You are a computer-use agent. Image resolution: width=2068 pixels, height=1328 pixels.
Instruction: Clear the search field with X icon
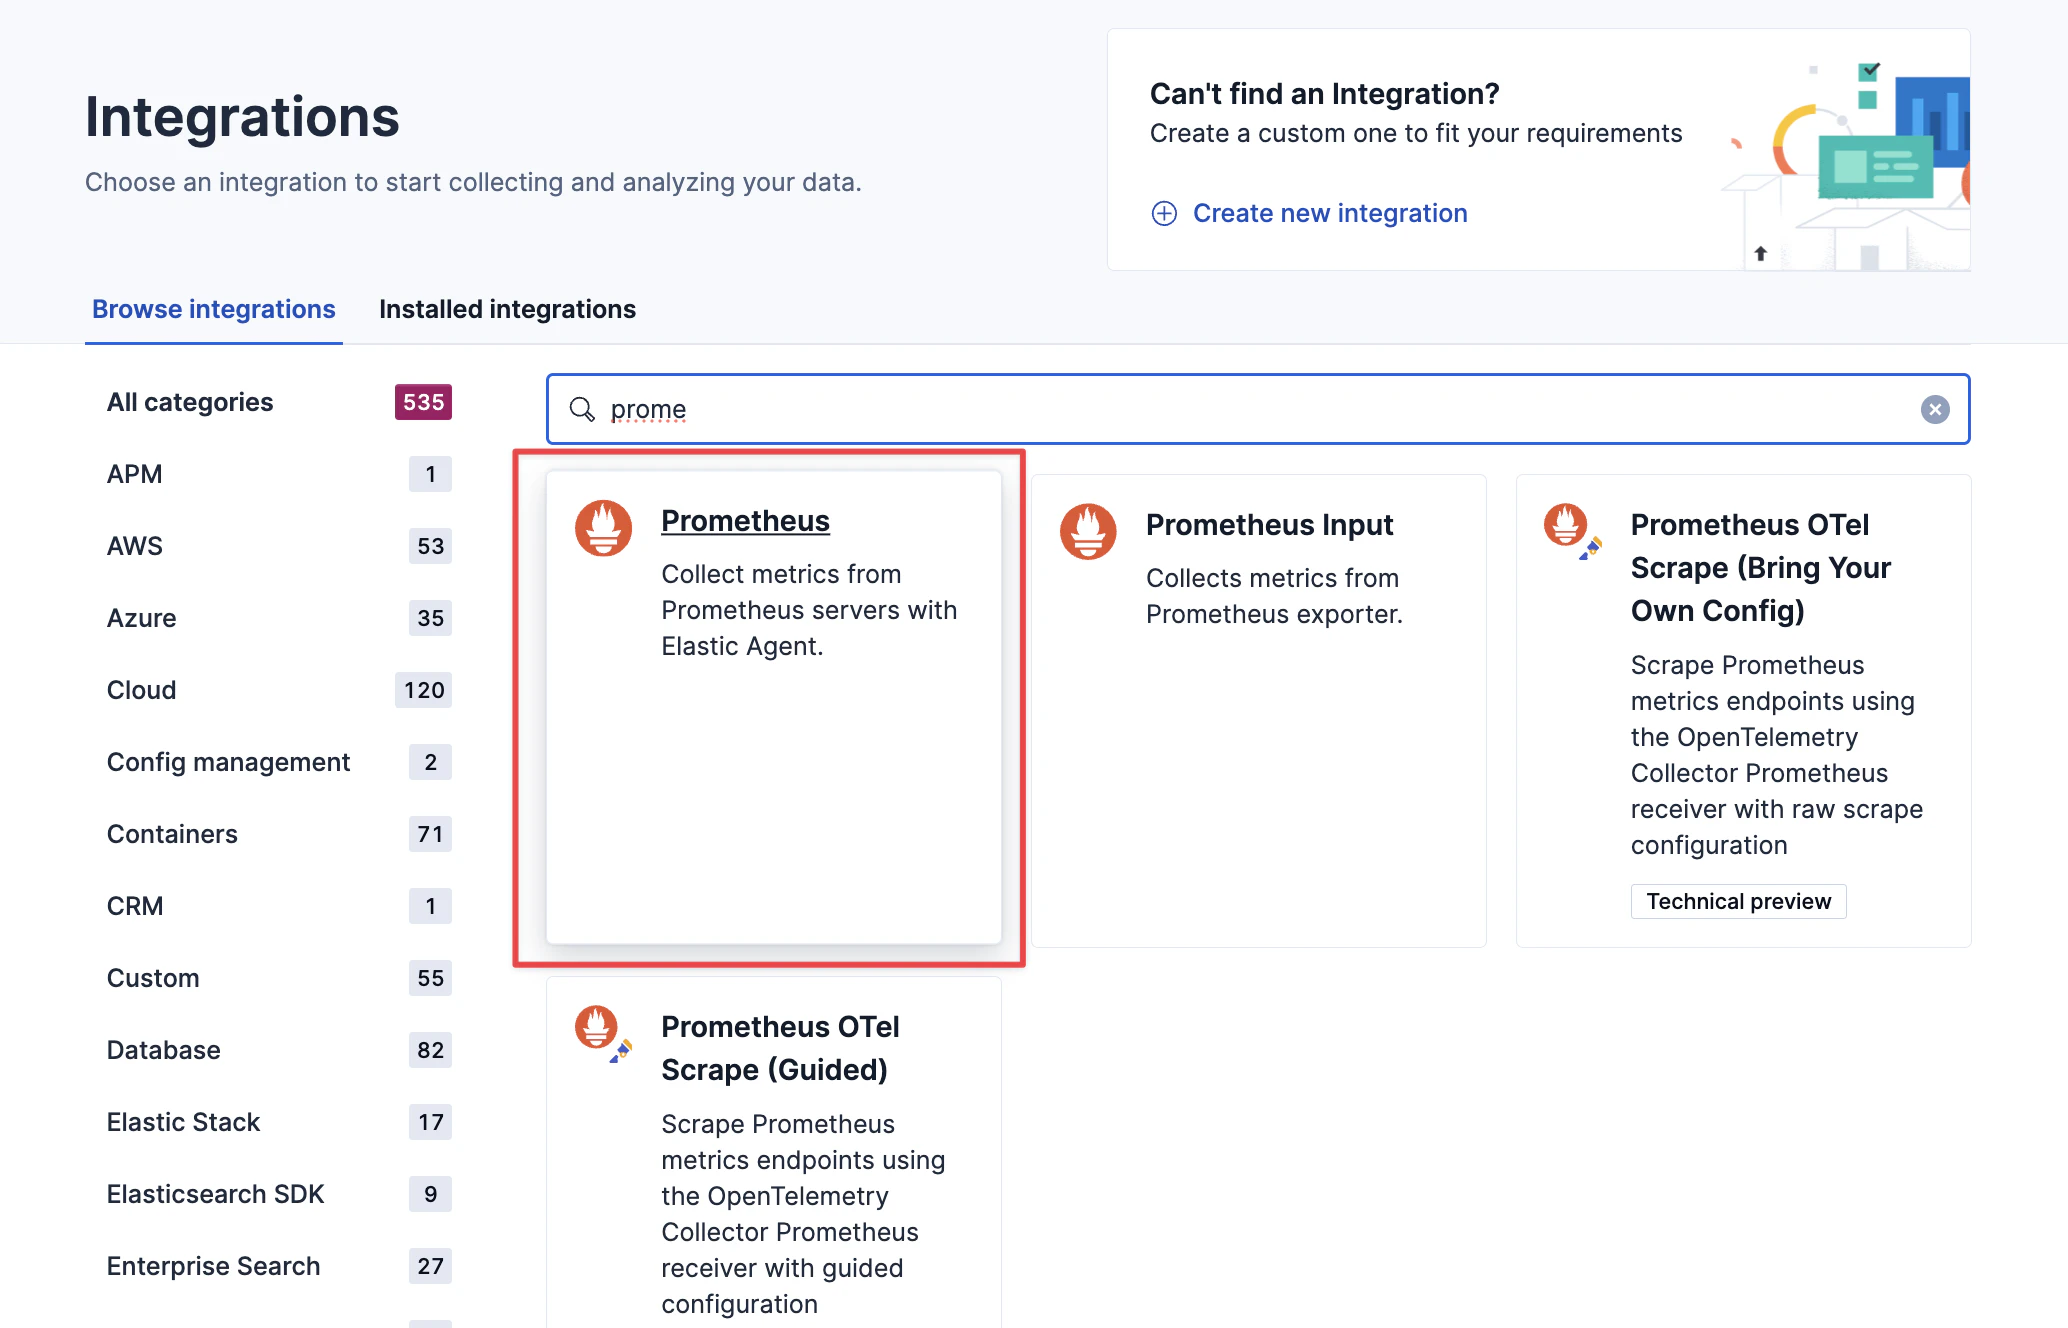point(1934,409)
